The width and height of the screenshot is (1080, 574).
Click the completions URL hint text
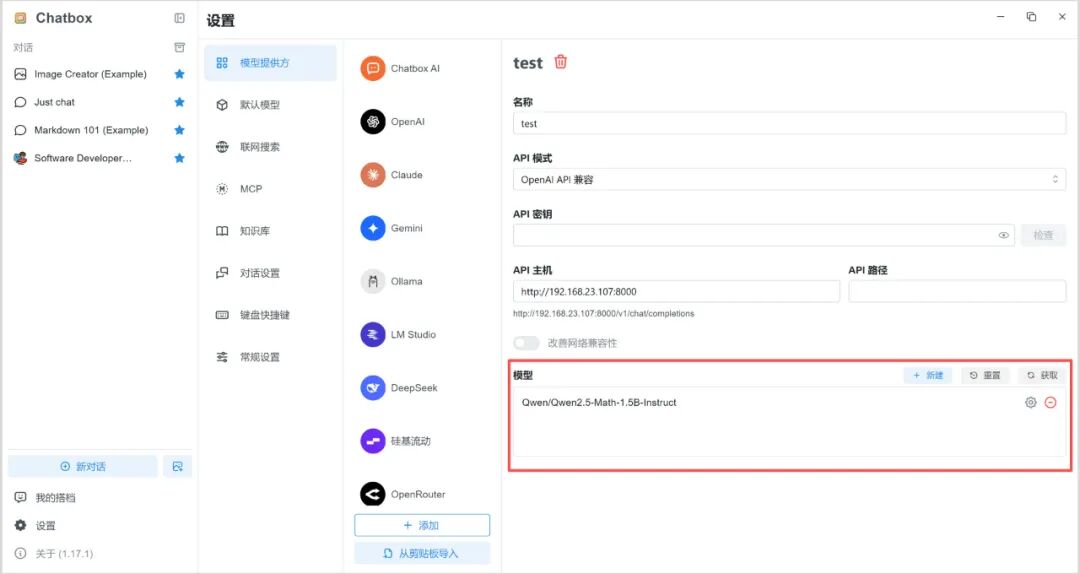(603, 314)
